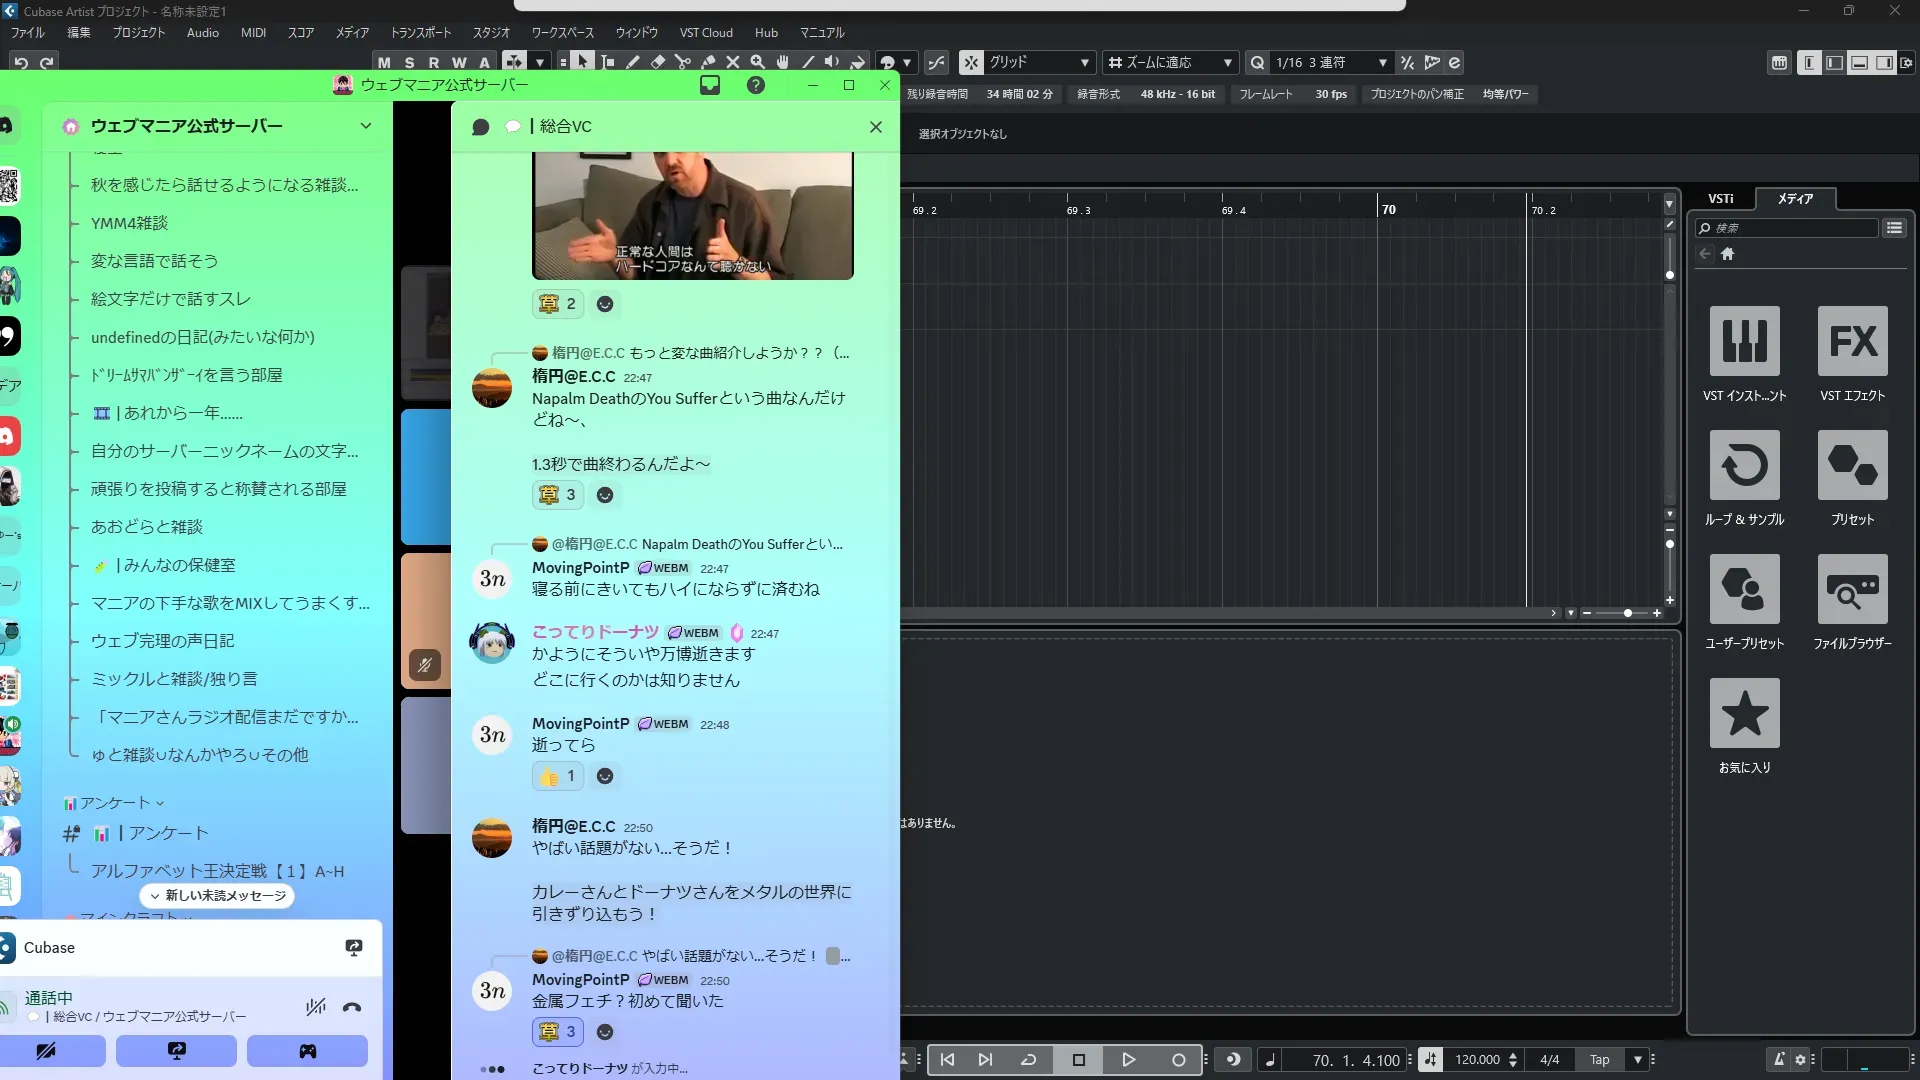Image resolution: width=1920 pixels, height=1080 pixels.
Task: Open the 1/16 triplet quantize dropdown
Action: (x=1330, y=62)
